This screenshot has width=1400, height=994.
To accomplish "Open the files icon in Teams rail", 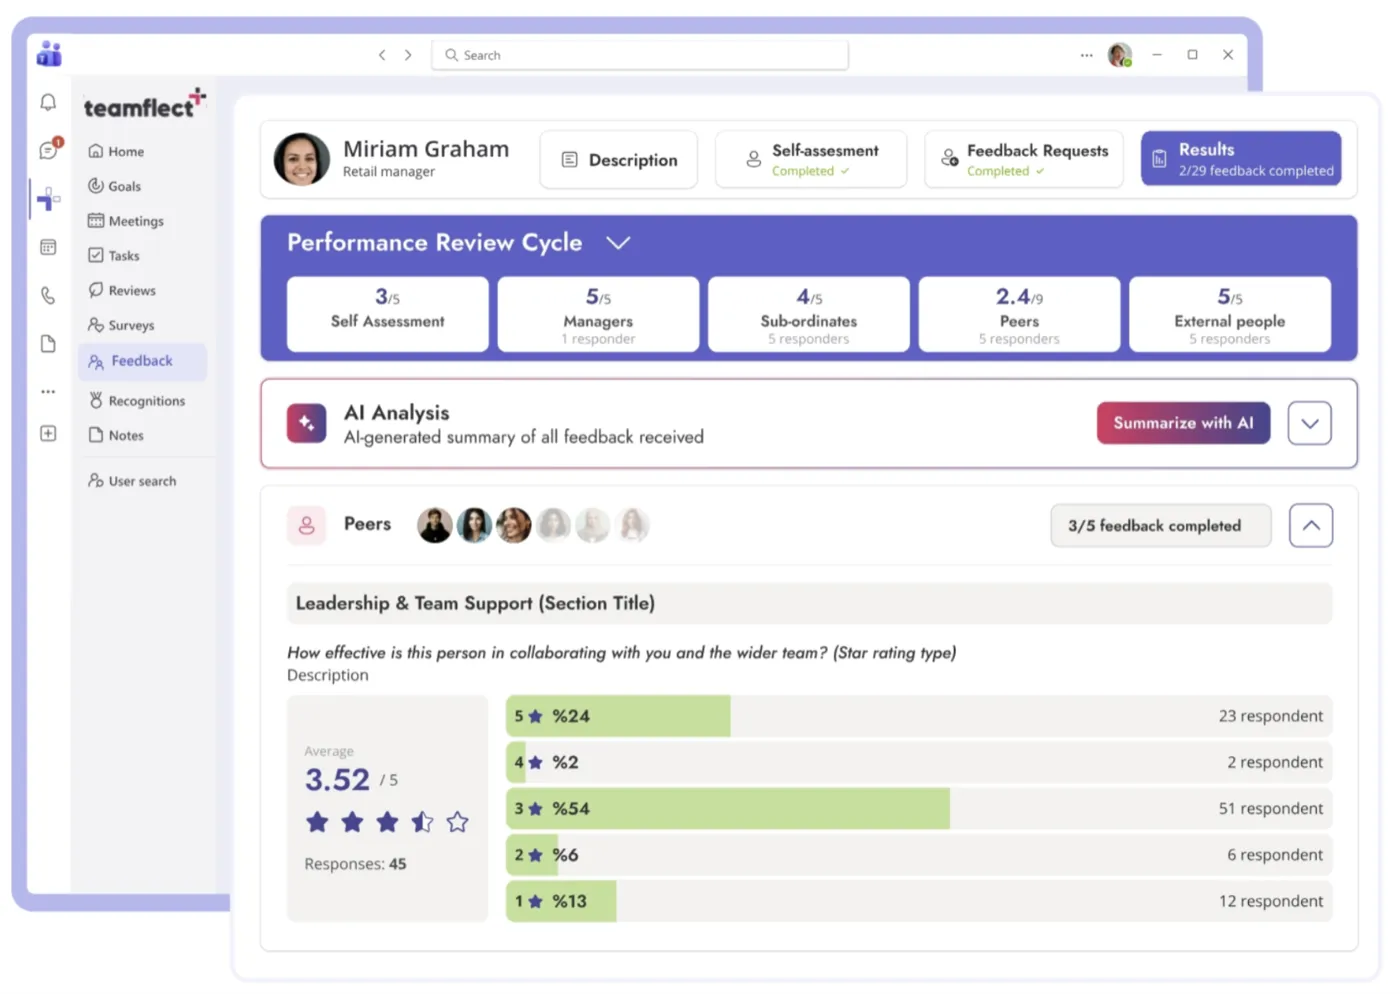I will [48, 343].
